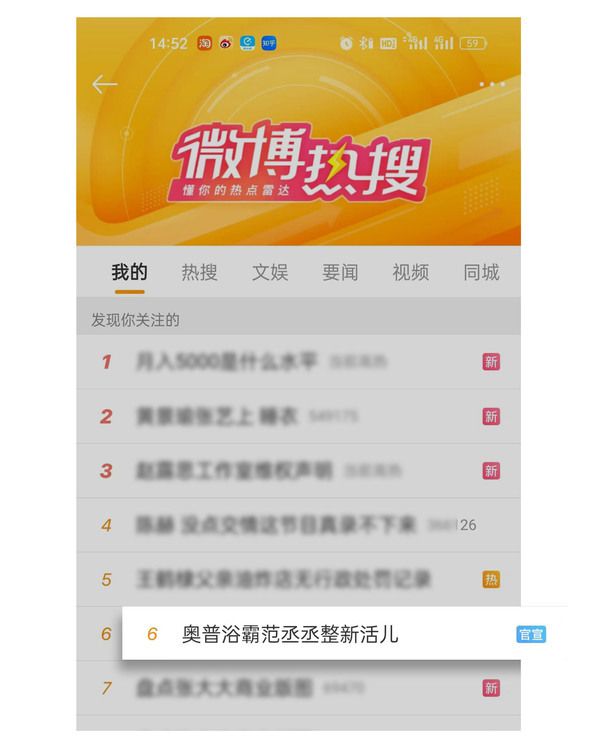Open the three-dot more menu
This screenshot has height=750, width=600.
point(492,84)
